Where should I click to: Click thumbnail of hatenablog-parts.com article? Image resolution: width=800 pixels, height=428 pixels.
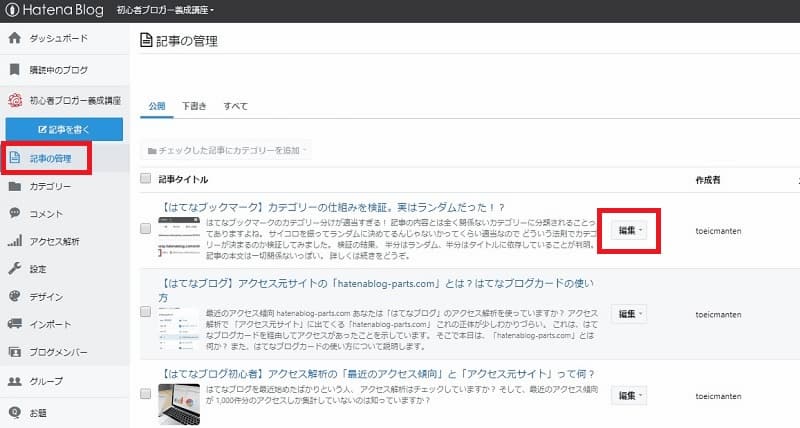(x=179, y=328)
